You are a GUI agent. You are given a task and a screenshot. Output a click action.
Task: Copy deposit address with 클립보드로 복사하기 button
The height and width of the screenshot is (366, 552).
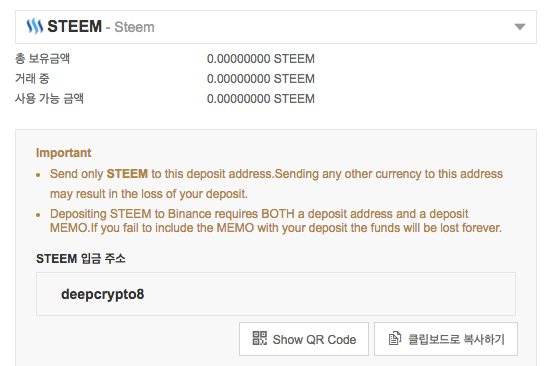click(x=446, y=339)
